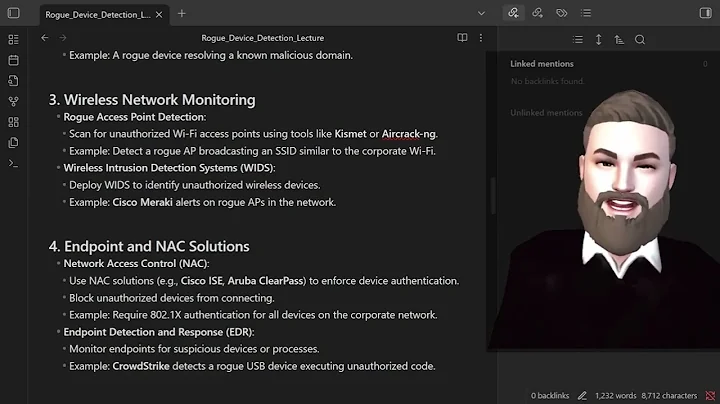
Task: Click the bold word CrowdStrike
Action: coord(141,366)
